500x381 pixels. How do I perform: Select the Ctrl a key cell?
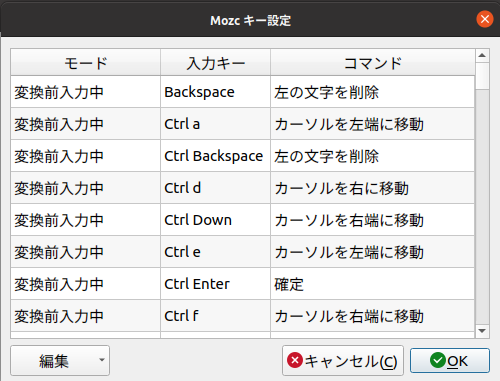[x=215, y=124]
